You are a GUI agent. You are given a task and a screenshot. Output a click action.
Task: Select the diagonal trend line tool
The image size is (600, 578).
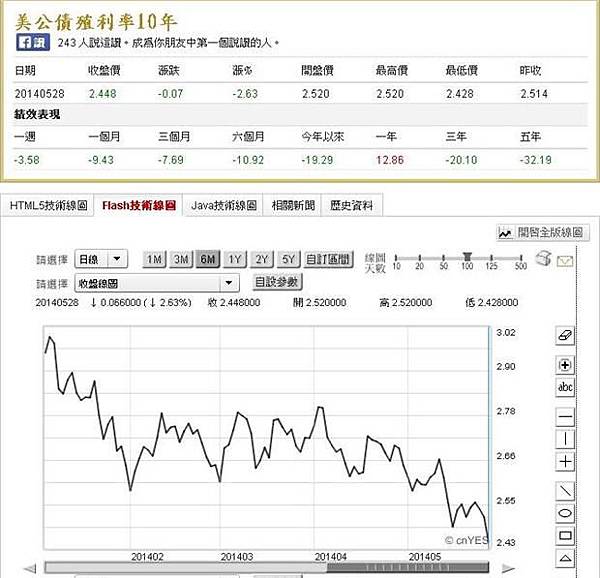pos(565,491)
